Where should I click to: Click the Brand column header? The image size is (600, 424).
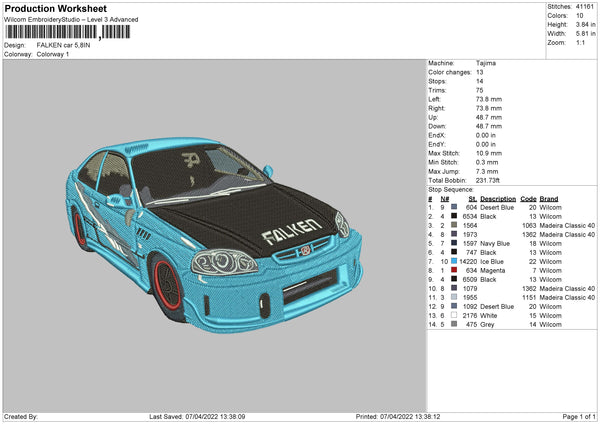(x=549, y=199)
